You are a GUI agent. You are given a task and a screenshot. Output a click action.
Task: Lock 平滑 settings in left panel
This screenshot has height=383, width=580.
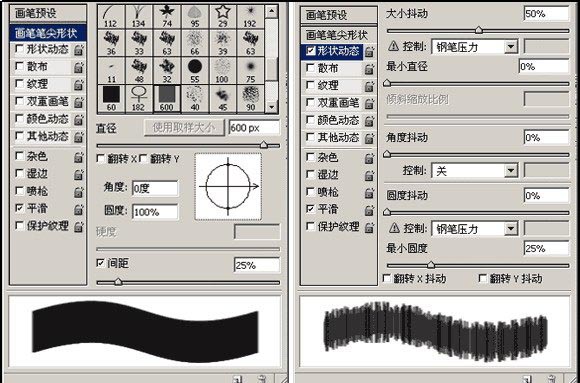[x=78, y=209]
